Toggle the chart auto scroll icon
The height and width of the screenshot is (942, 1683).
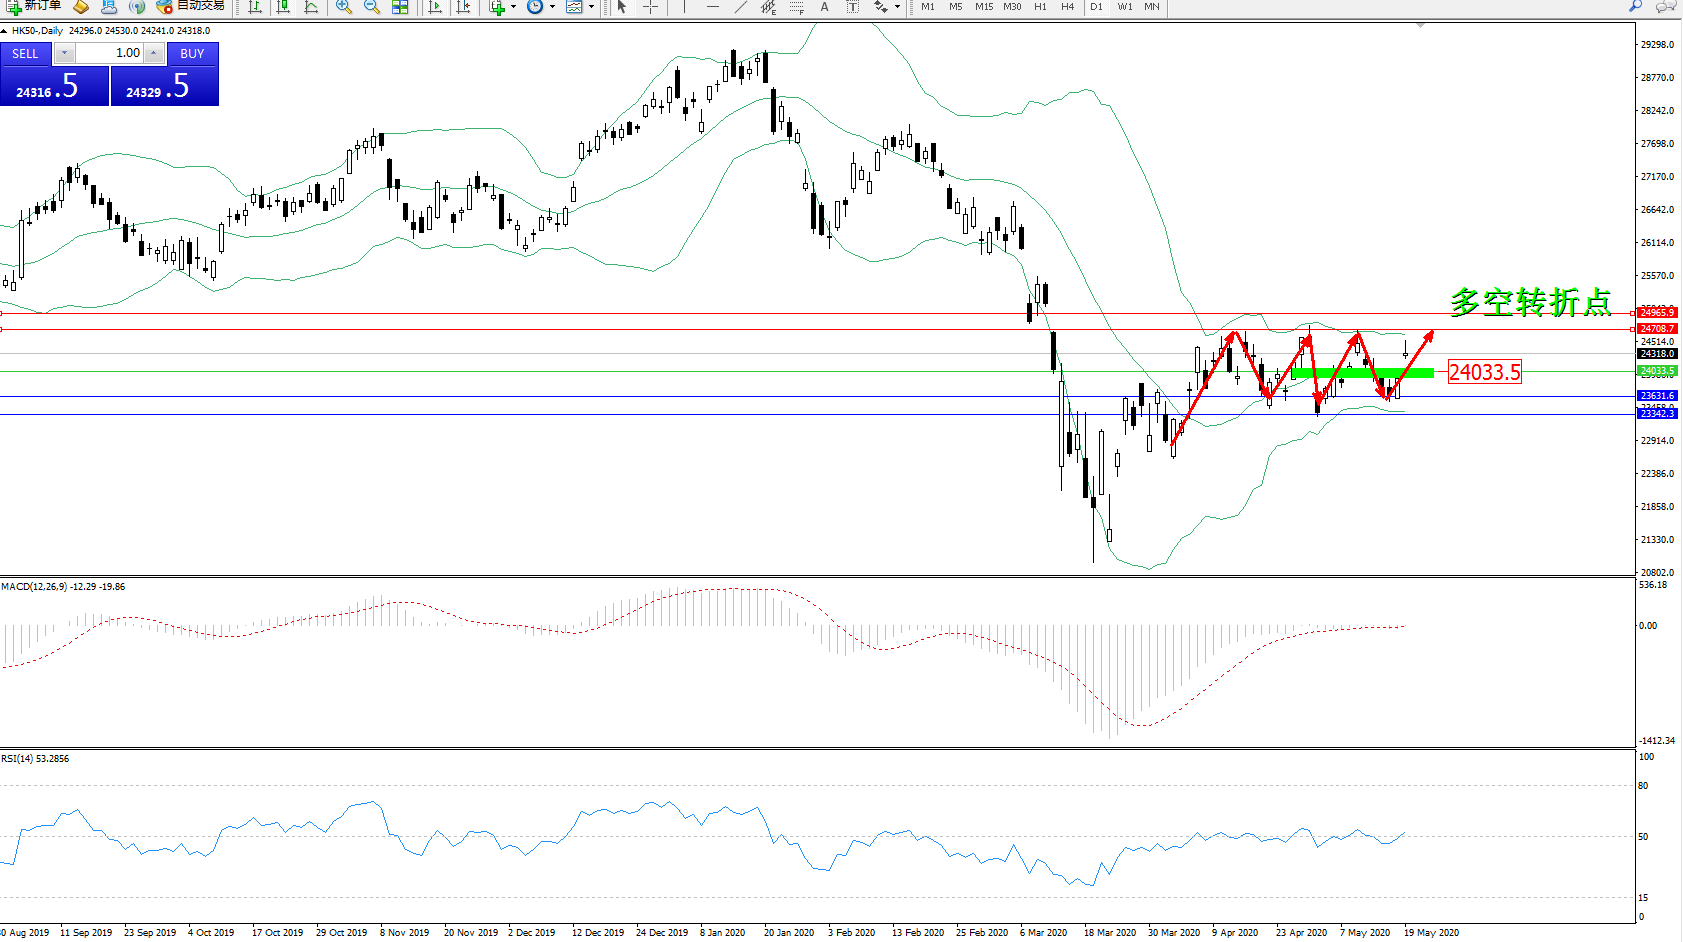435,7
